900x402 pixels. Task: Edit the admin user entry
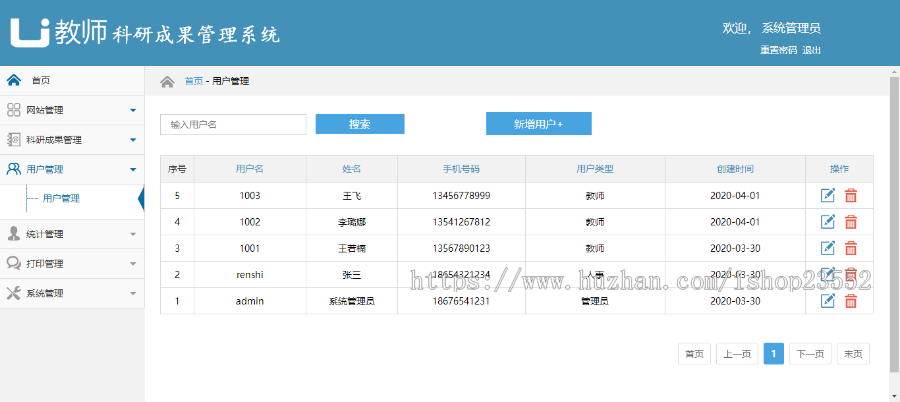coord(827,300)
